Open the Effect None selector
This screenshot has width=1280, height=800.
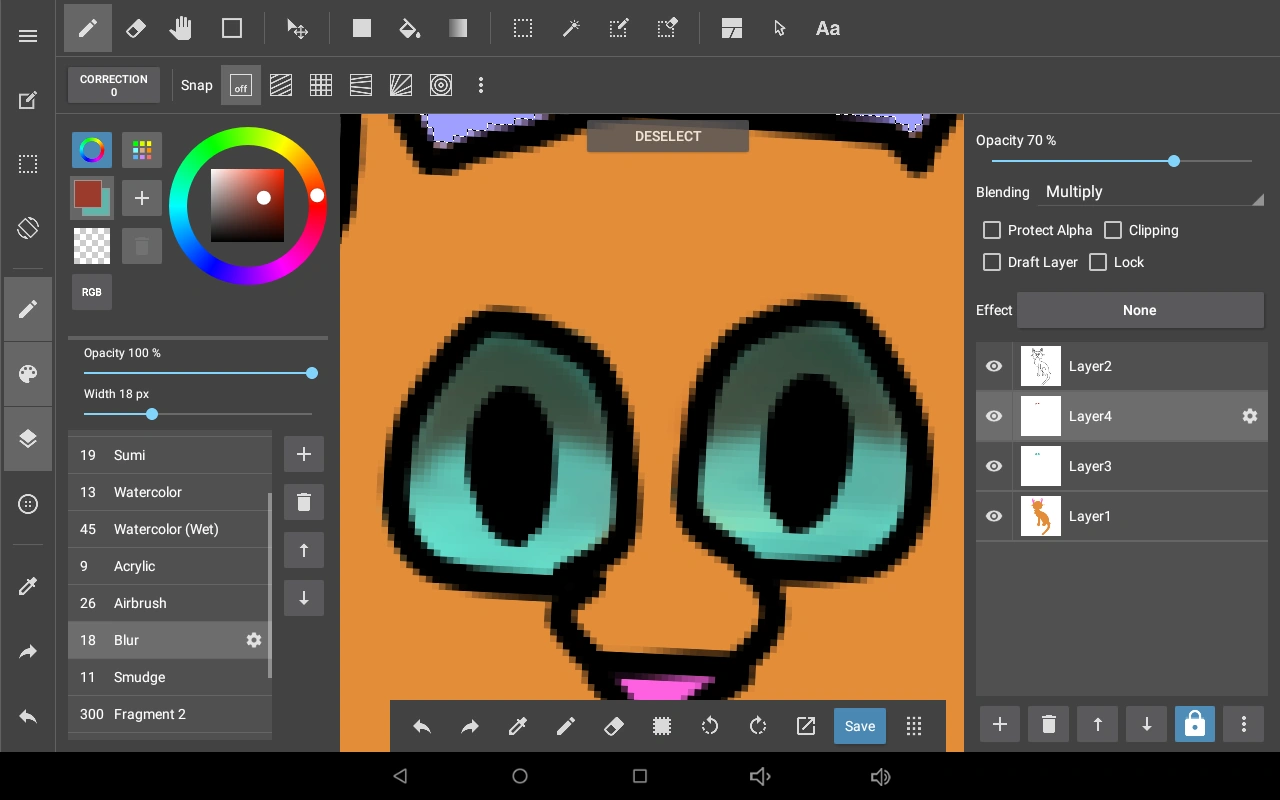click(x=1139, y=310)
